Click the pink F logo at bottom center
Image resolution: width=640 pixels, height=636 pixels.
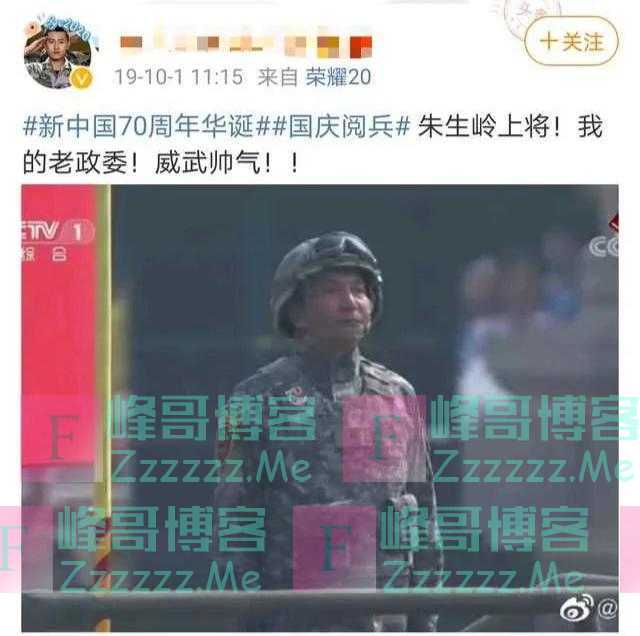[x=334, y=546]
